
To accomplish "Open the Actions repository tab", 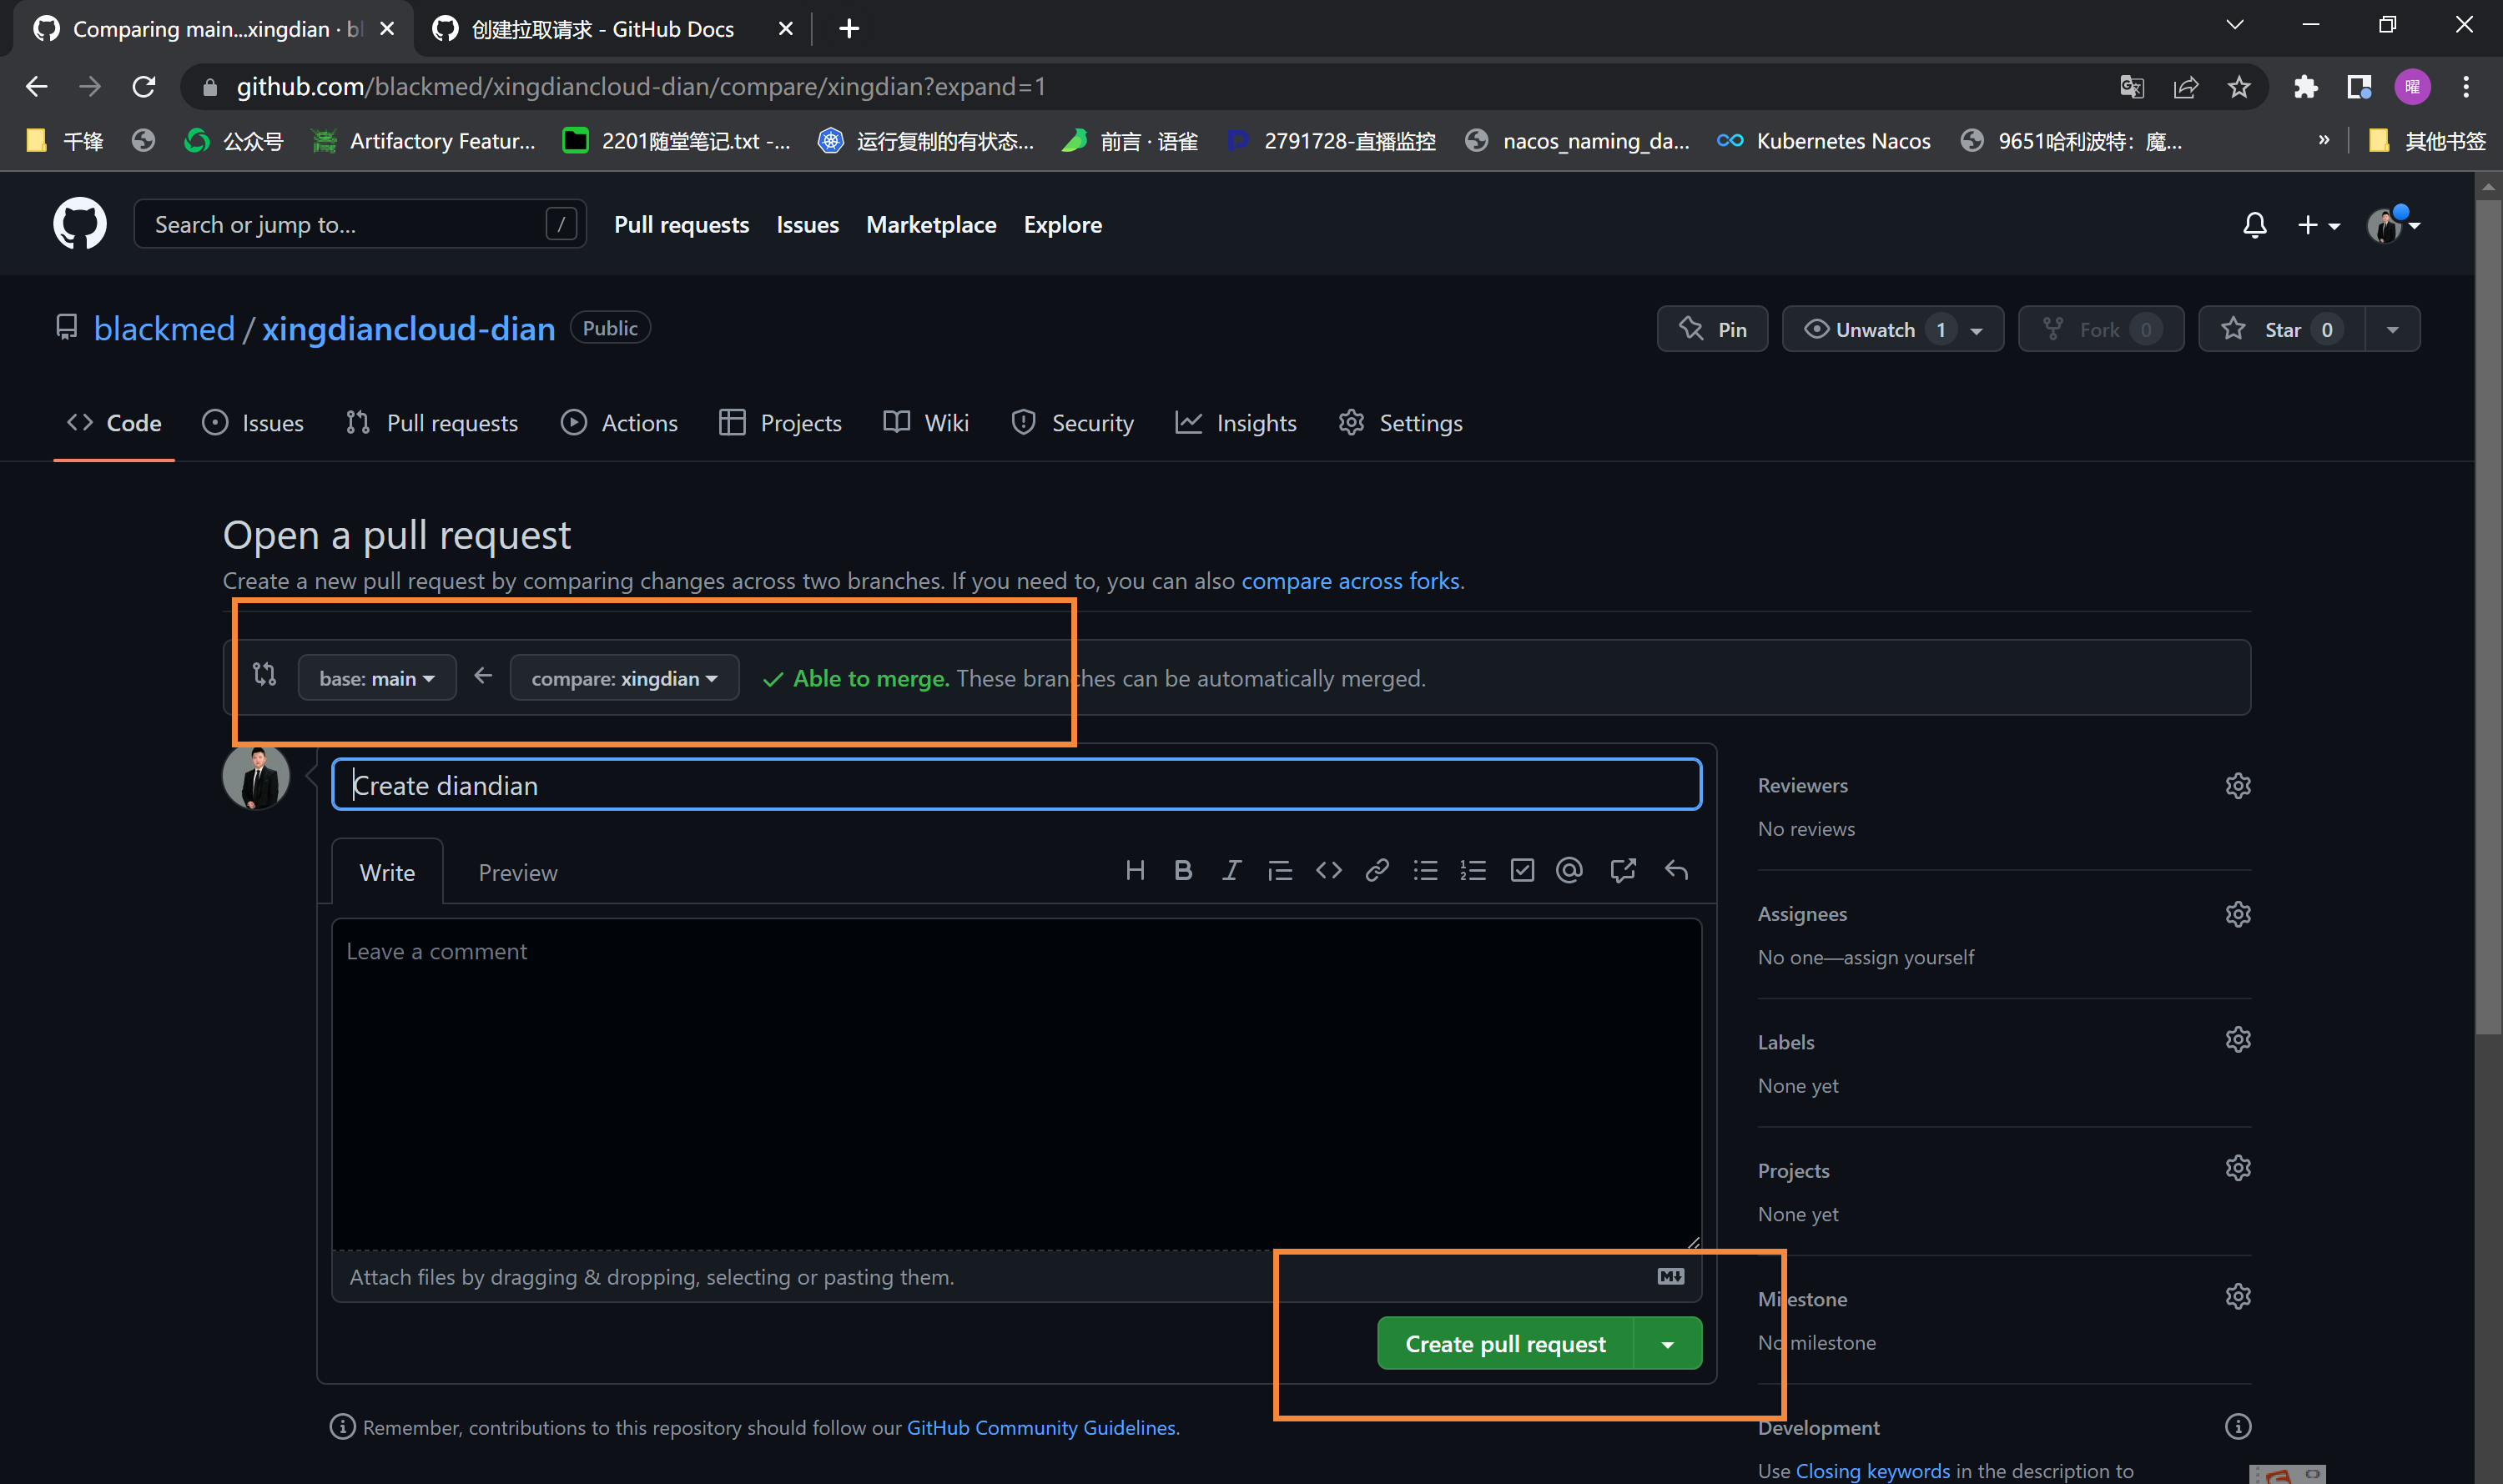I will click(x=619, y=424).
